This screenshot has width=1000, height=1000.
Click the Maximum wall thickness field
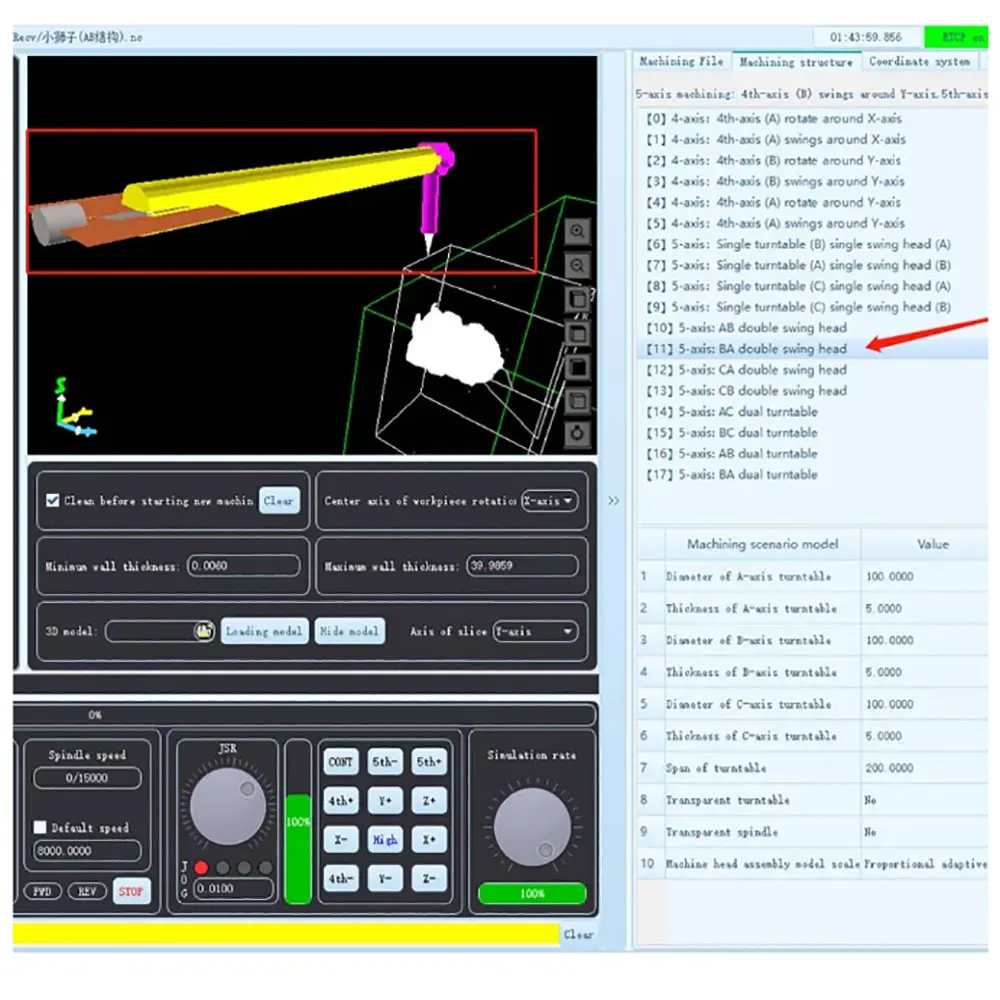[x=522, y=566]
